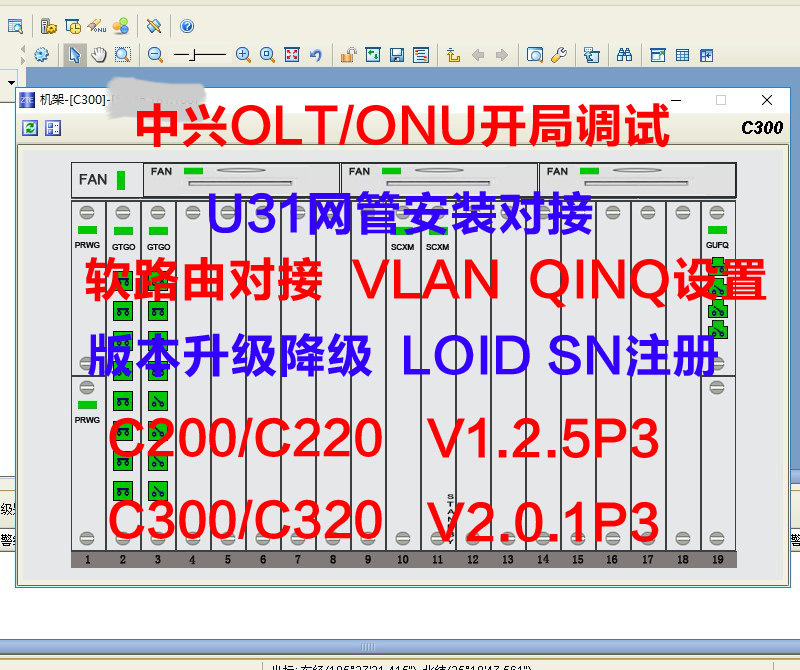Image resolution: width=800 pixels, height=670 pixels.
Task: Select the GTGO card in slot 2
Action: click(123, 246)
